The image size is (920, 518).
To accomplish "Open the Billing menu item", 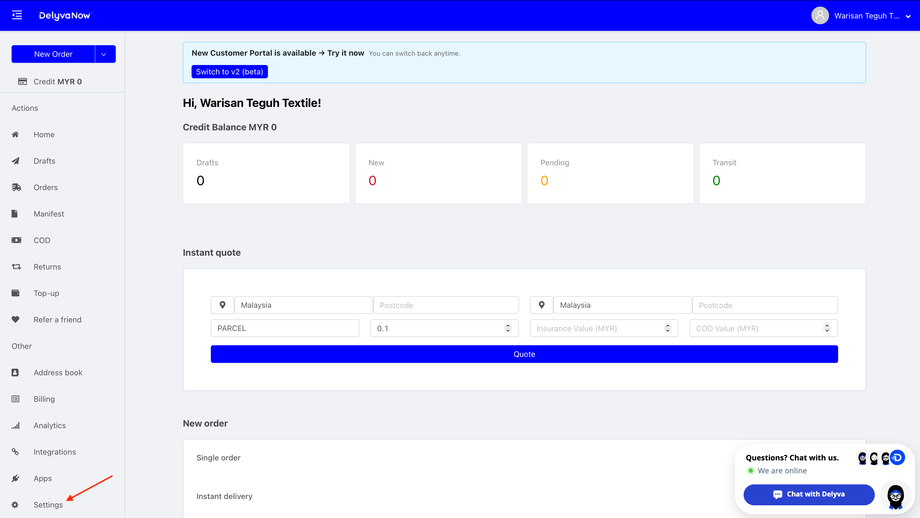I will [x=44, y=399].
